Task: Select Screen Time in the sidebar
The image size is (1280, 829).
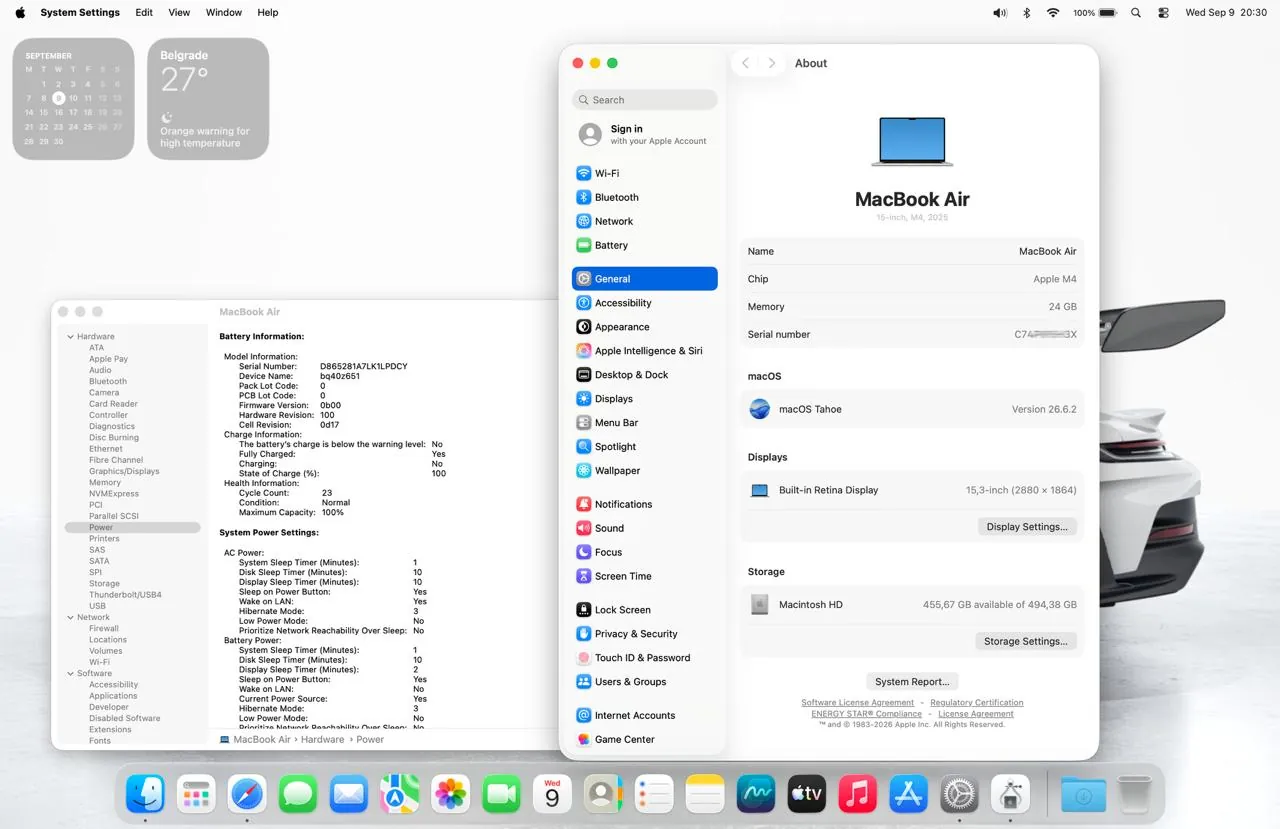Action: (644, 576)
